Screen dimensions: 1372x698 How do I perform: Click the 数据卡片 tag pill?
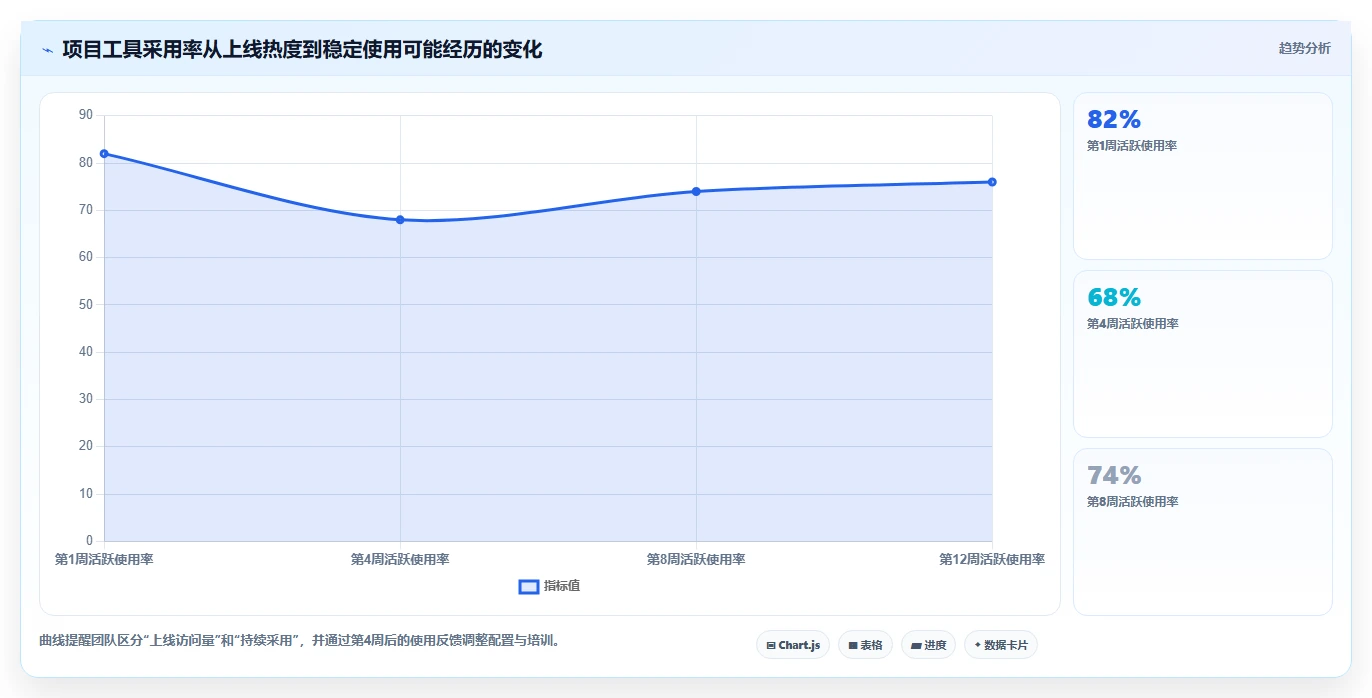click(1001, 645)
